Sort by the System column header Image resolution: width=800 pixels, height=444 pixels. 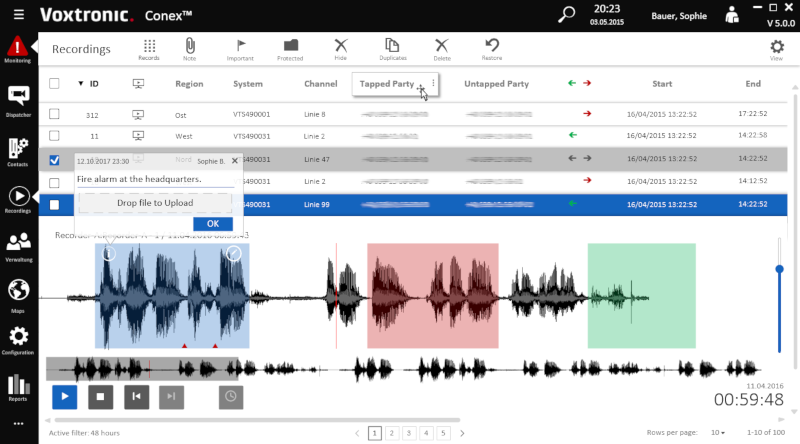(x=248, y=84)
